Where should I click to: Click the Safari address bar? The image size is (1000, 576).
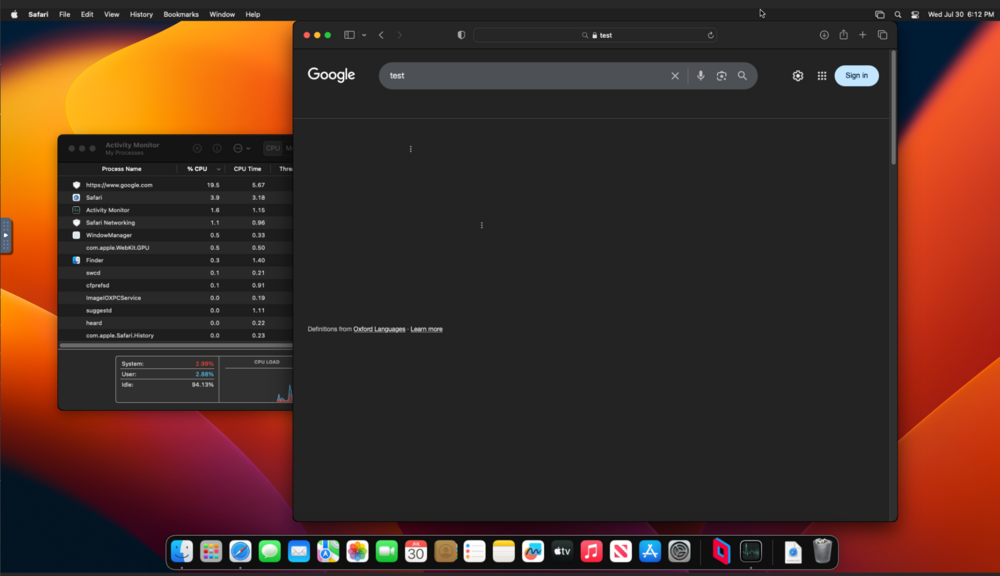coord(595,35)
